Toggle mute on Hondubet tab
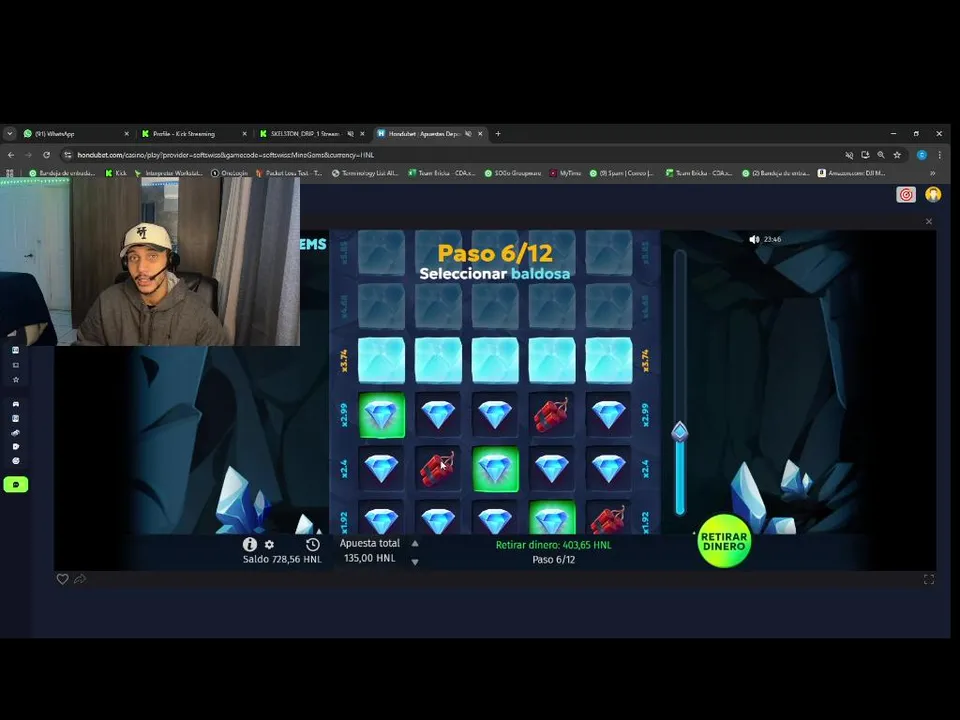This screenshot has height=720, width=960. 468,133
